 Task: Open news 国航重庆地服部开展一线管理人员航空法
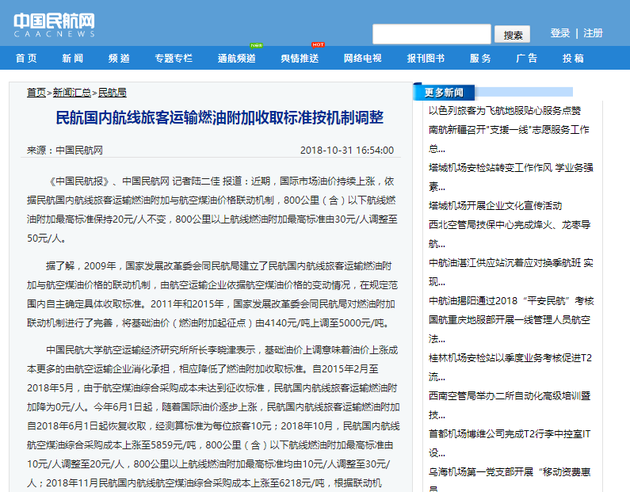509,329
